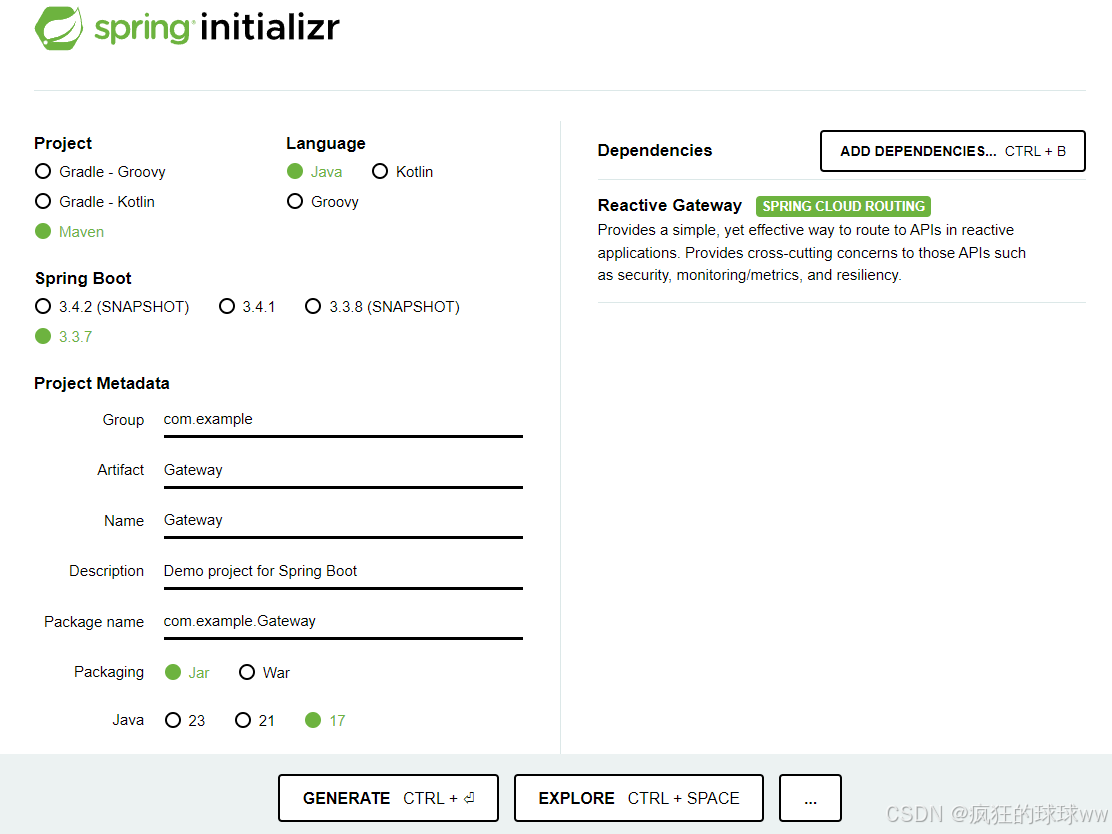This screenshot has width=1112, height=834.
Task: Open the "..." more options button
Action: pyautogui.click(x=810, y=798)
